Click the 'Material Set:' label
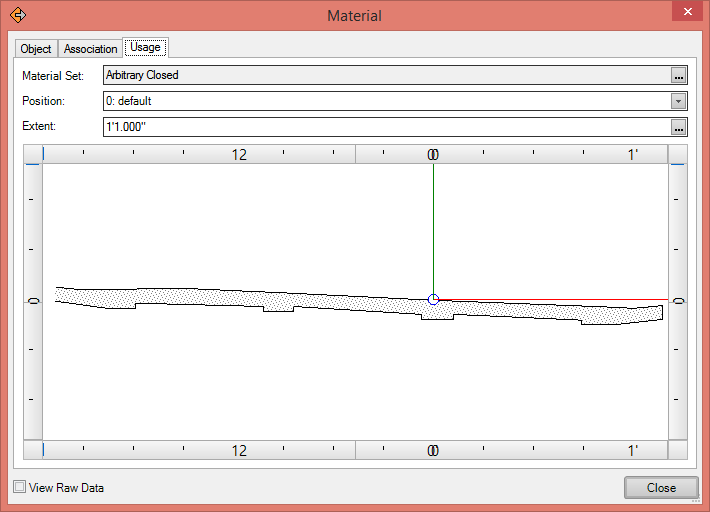The width and height of the screenshot is (710, 512). tap(53, 76)
